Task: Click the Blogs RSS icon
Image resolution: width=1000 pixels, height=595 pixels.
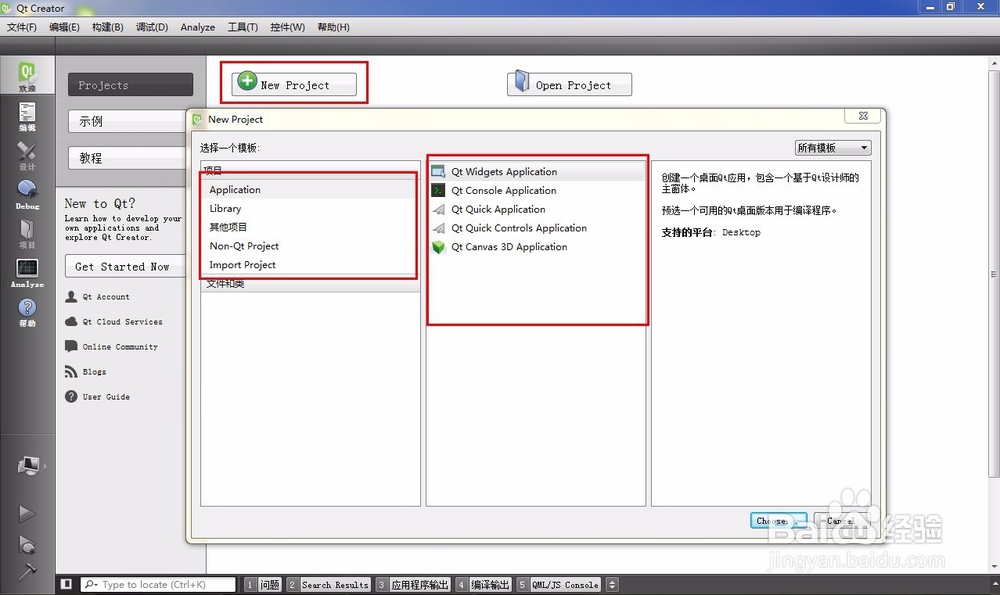Action: pos(71,372)
